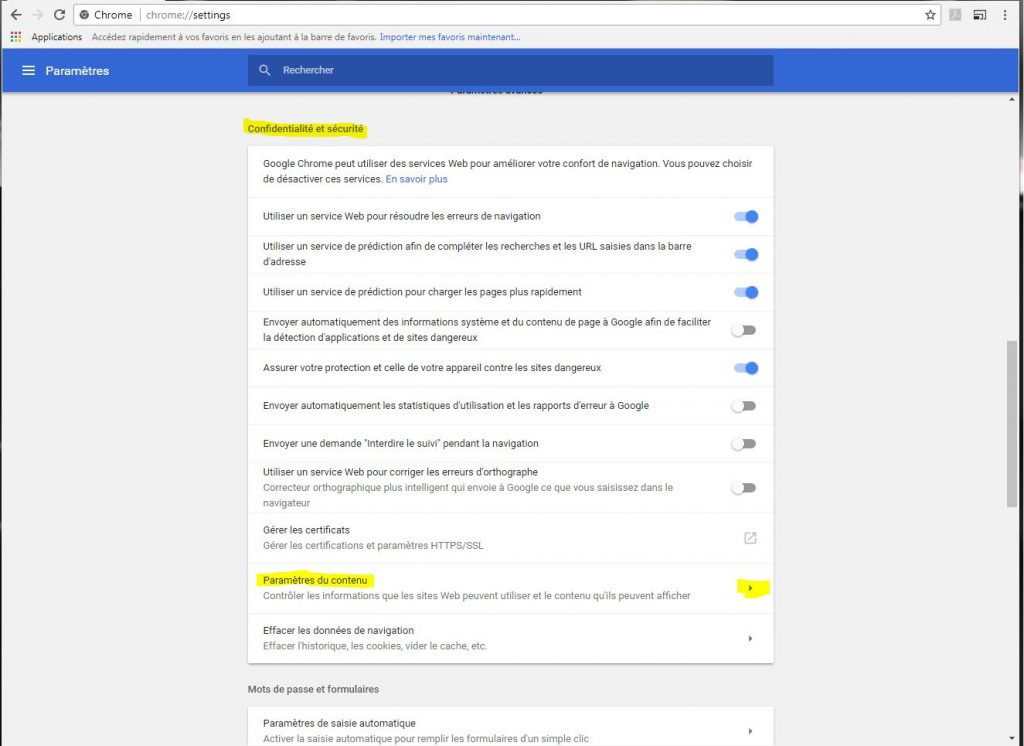Disable web service for navigation errors
Screen dimensions: 1024x746
(745, 217)
